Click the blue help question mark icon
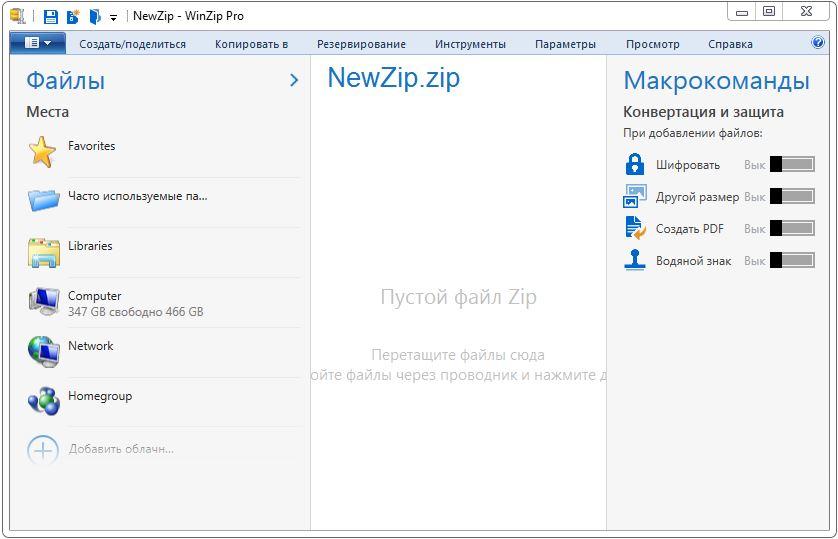The height and width of the screenshot is (539, 838). click(x=818, y=42)
